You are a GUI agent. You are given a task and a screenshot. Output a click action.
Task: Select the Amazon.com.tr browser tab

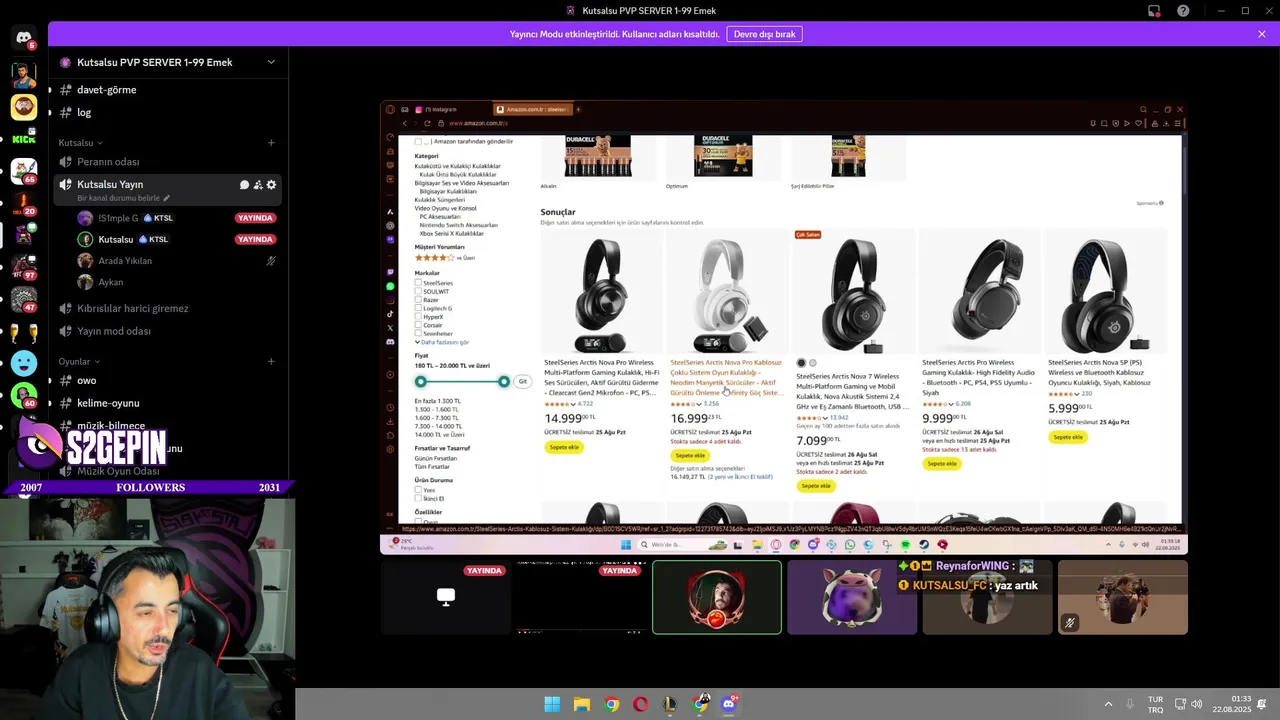coord(532,109)
